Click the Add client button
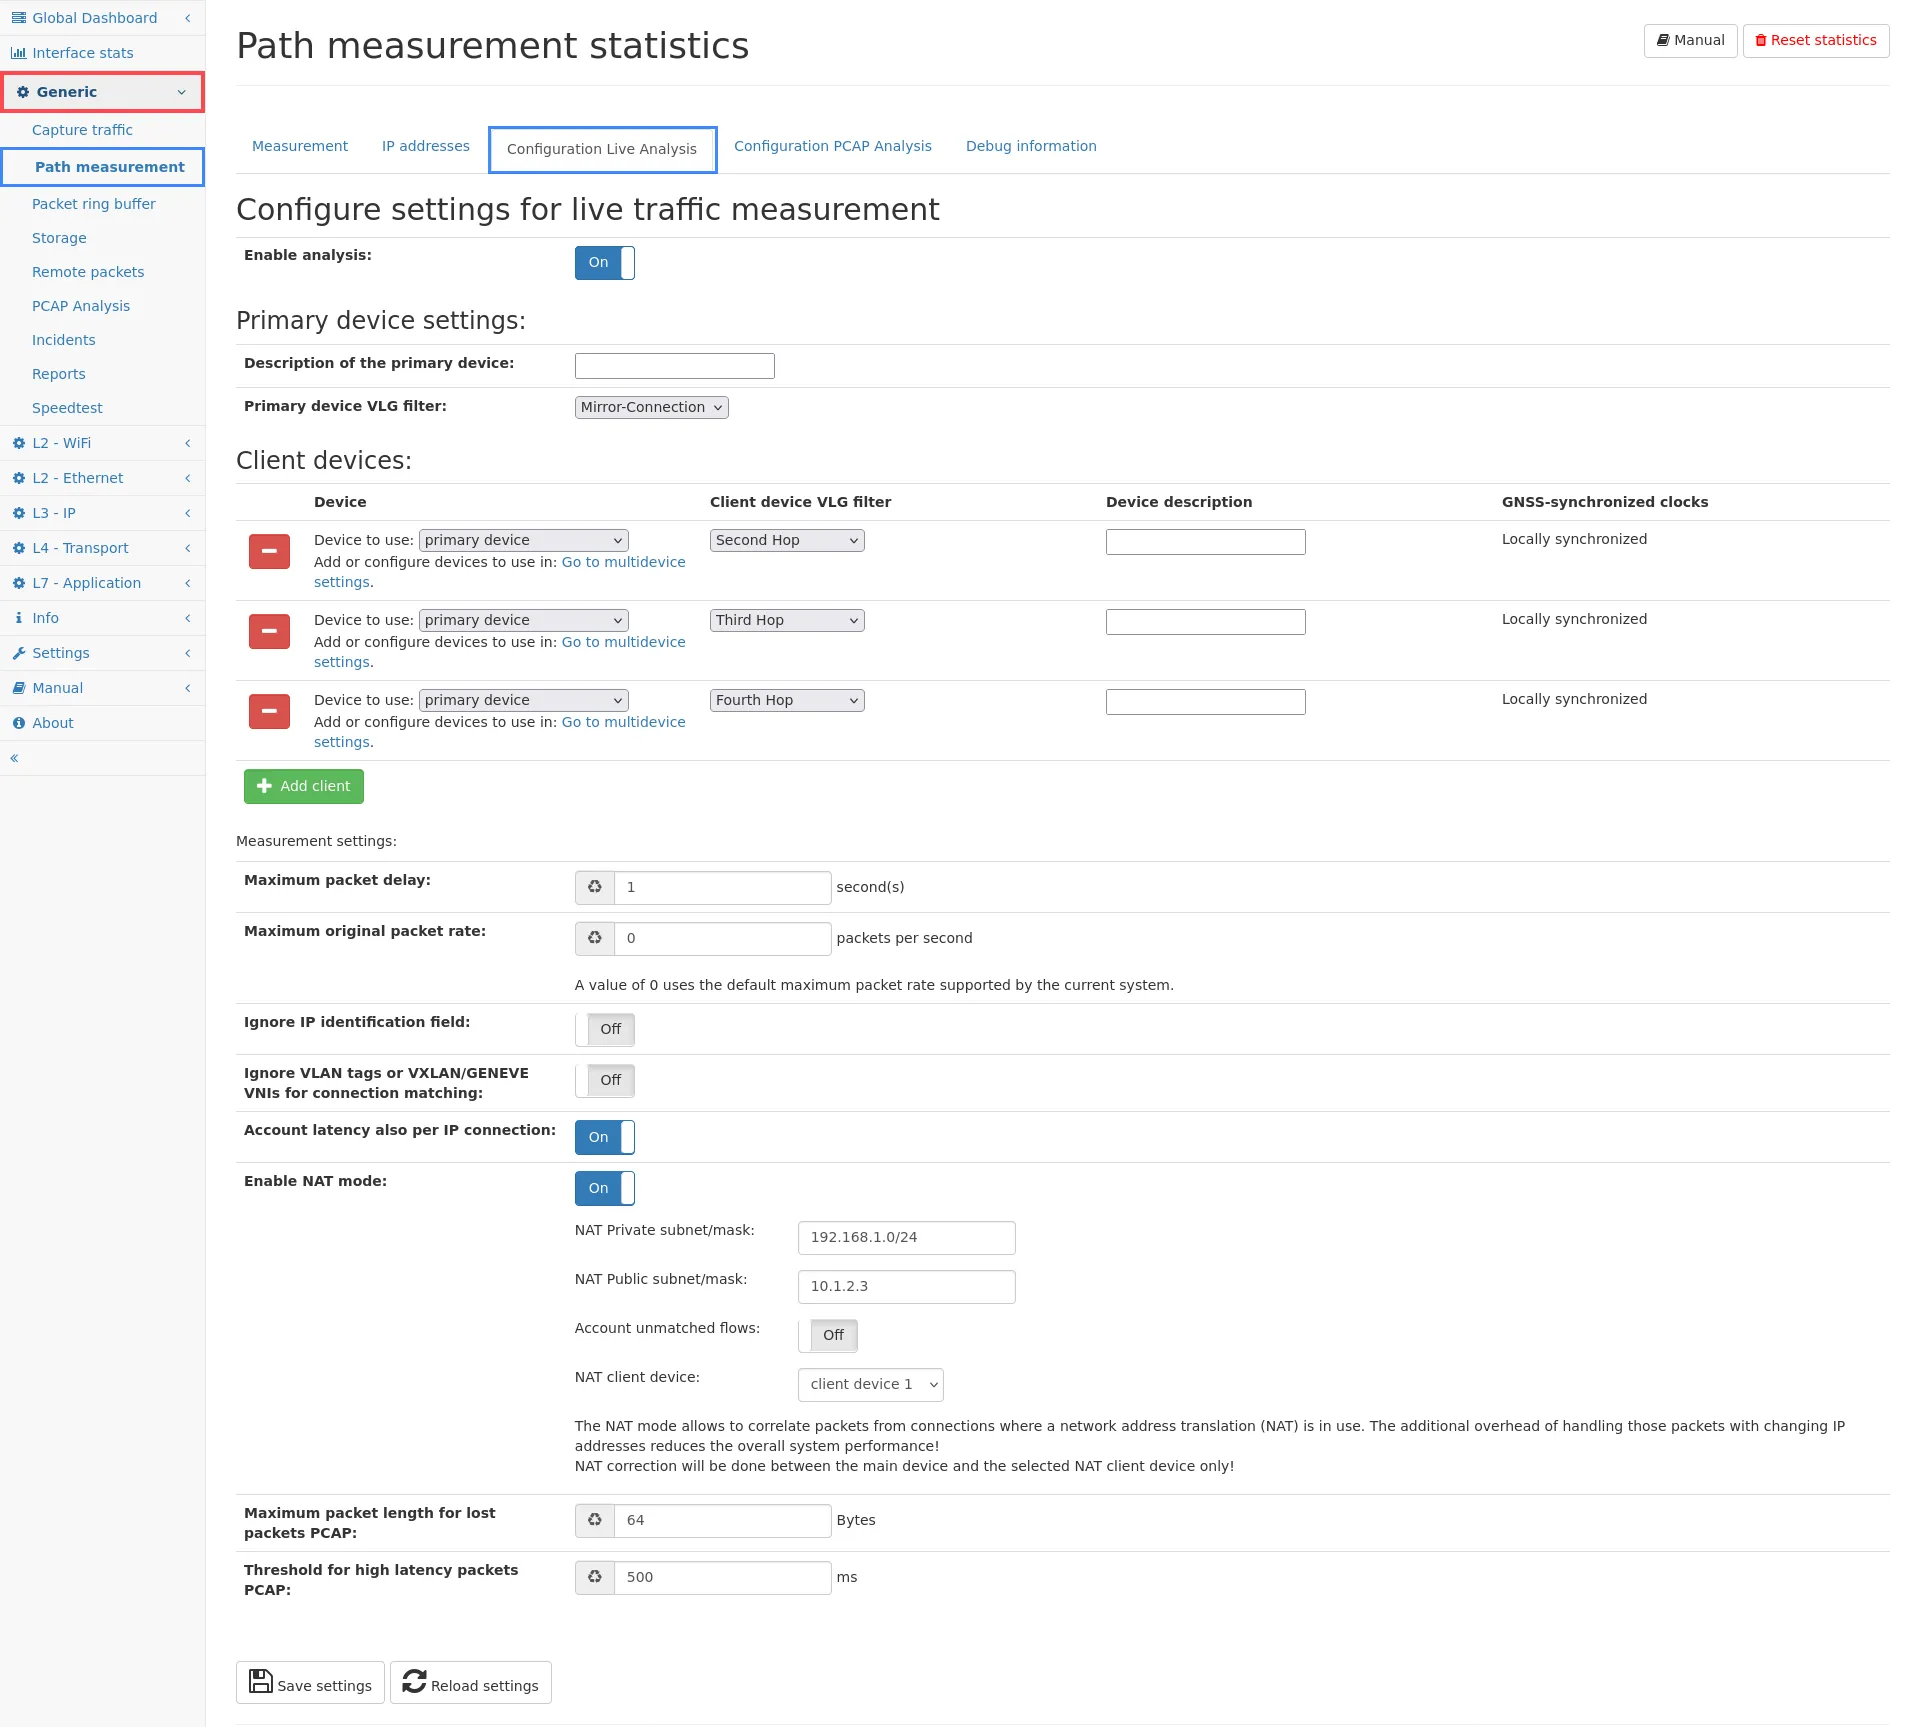The image size is (1920, 1727). pyautogui.click(x=304, y=786)
